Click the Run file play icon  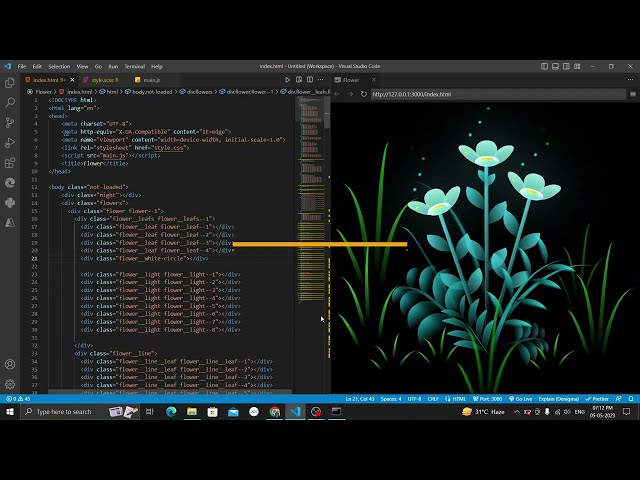point(287,80)
